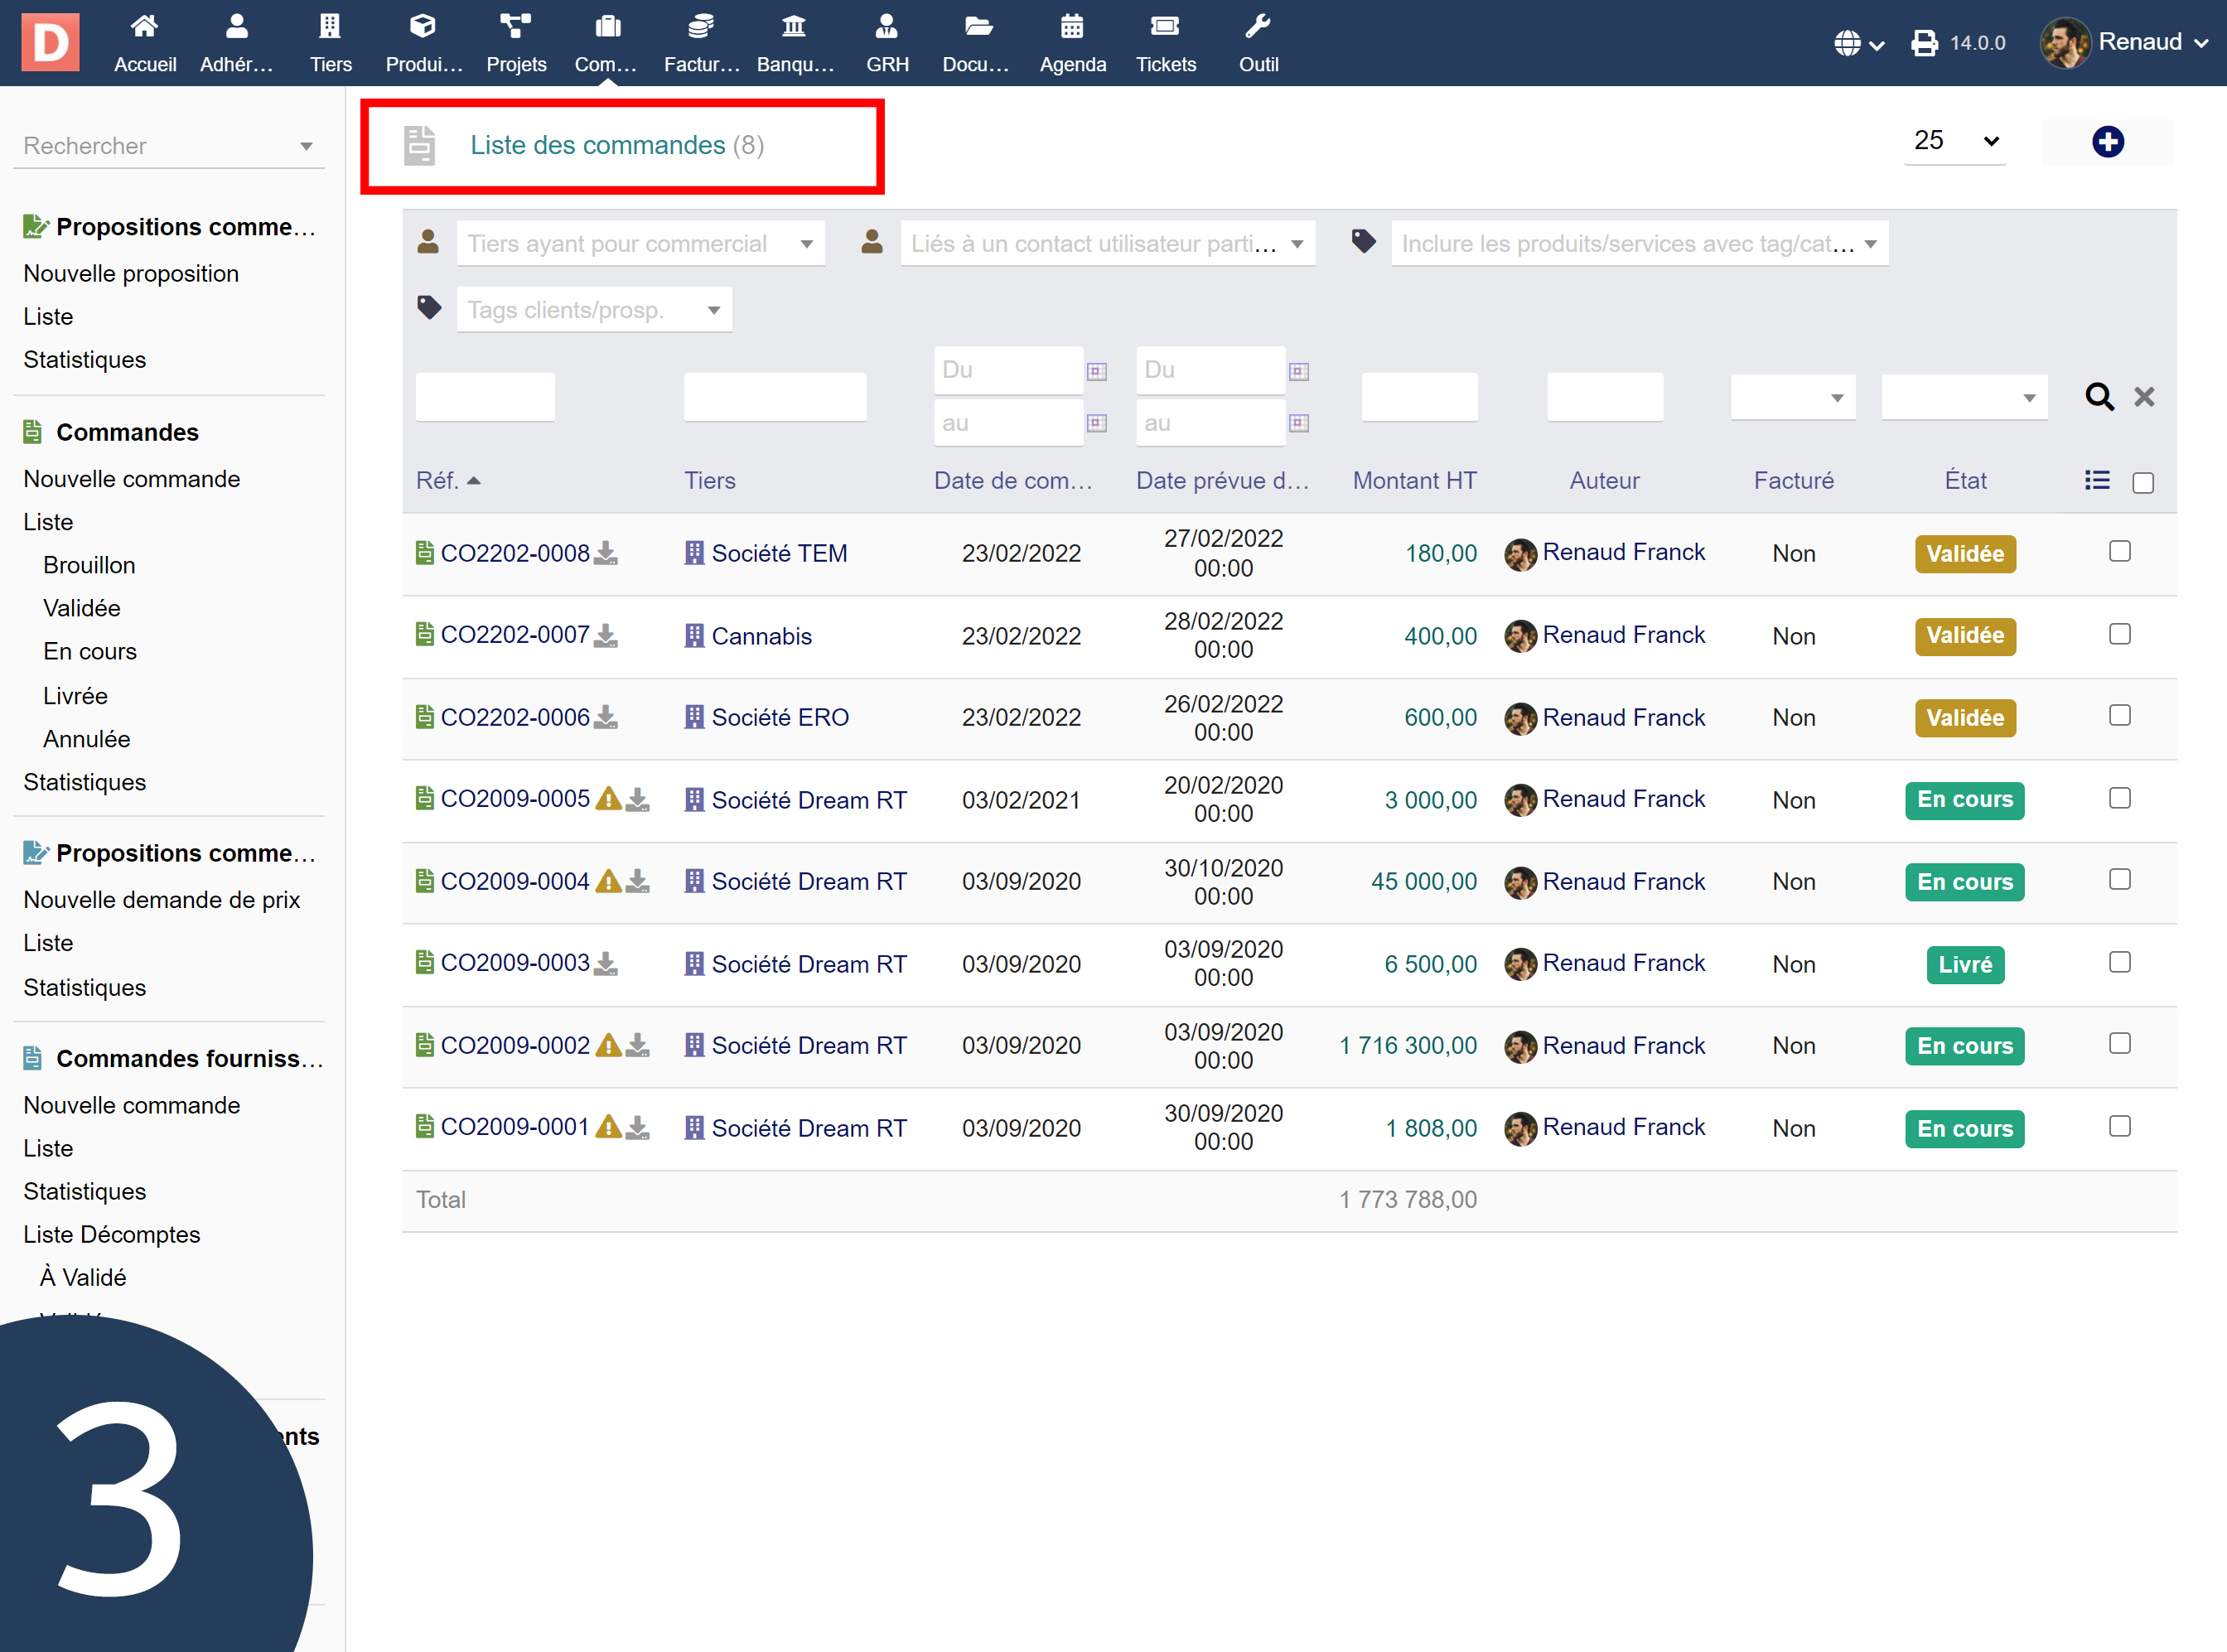Open order CO2009-0004 link
This screenshot has height=1652, width=2227.
pyautogui.click(x=514, y=881)
